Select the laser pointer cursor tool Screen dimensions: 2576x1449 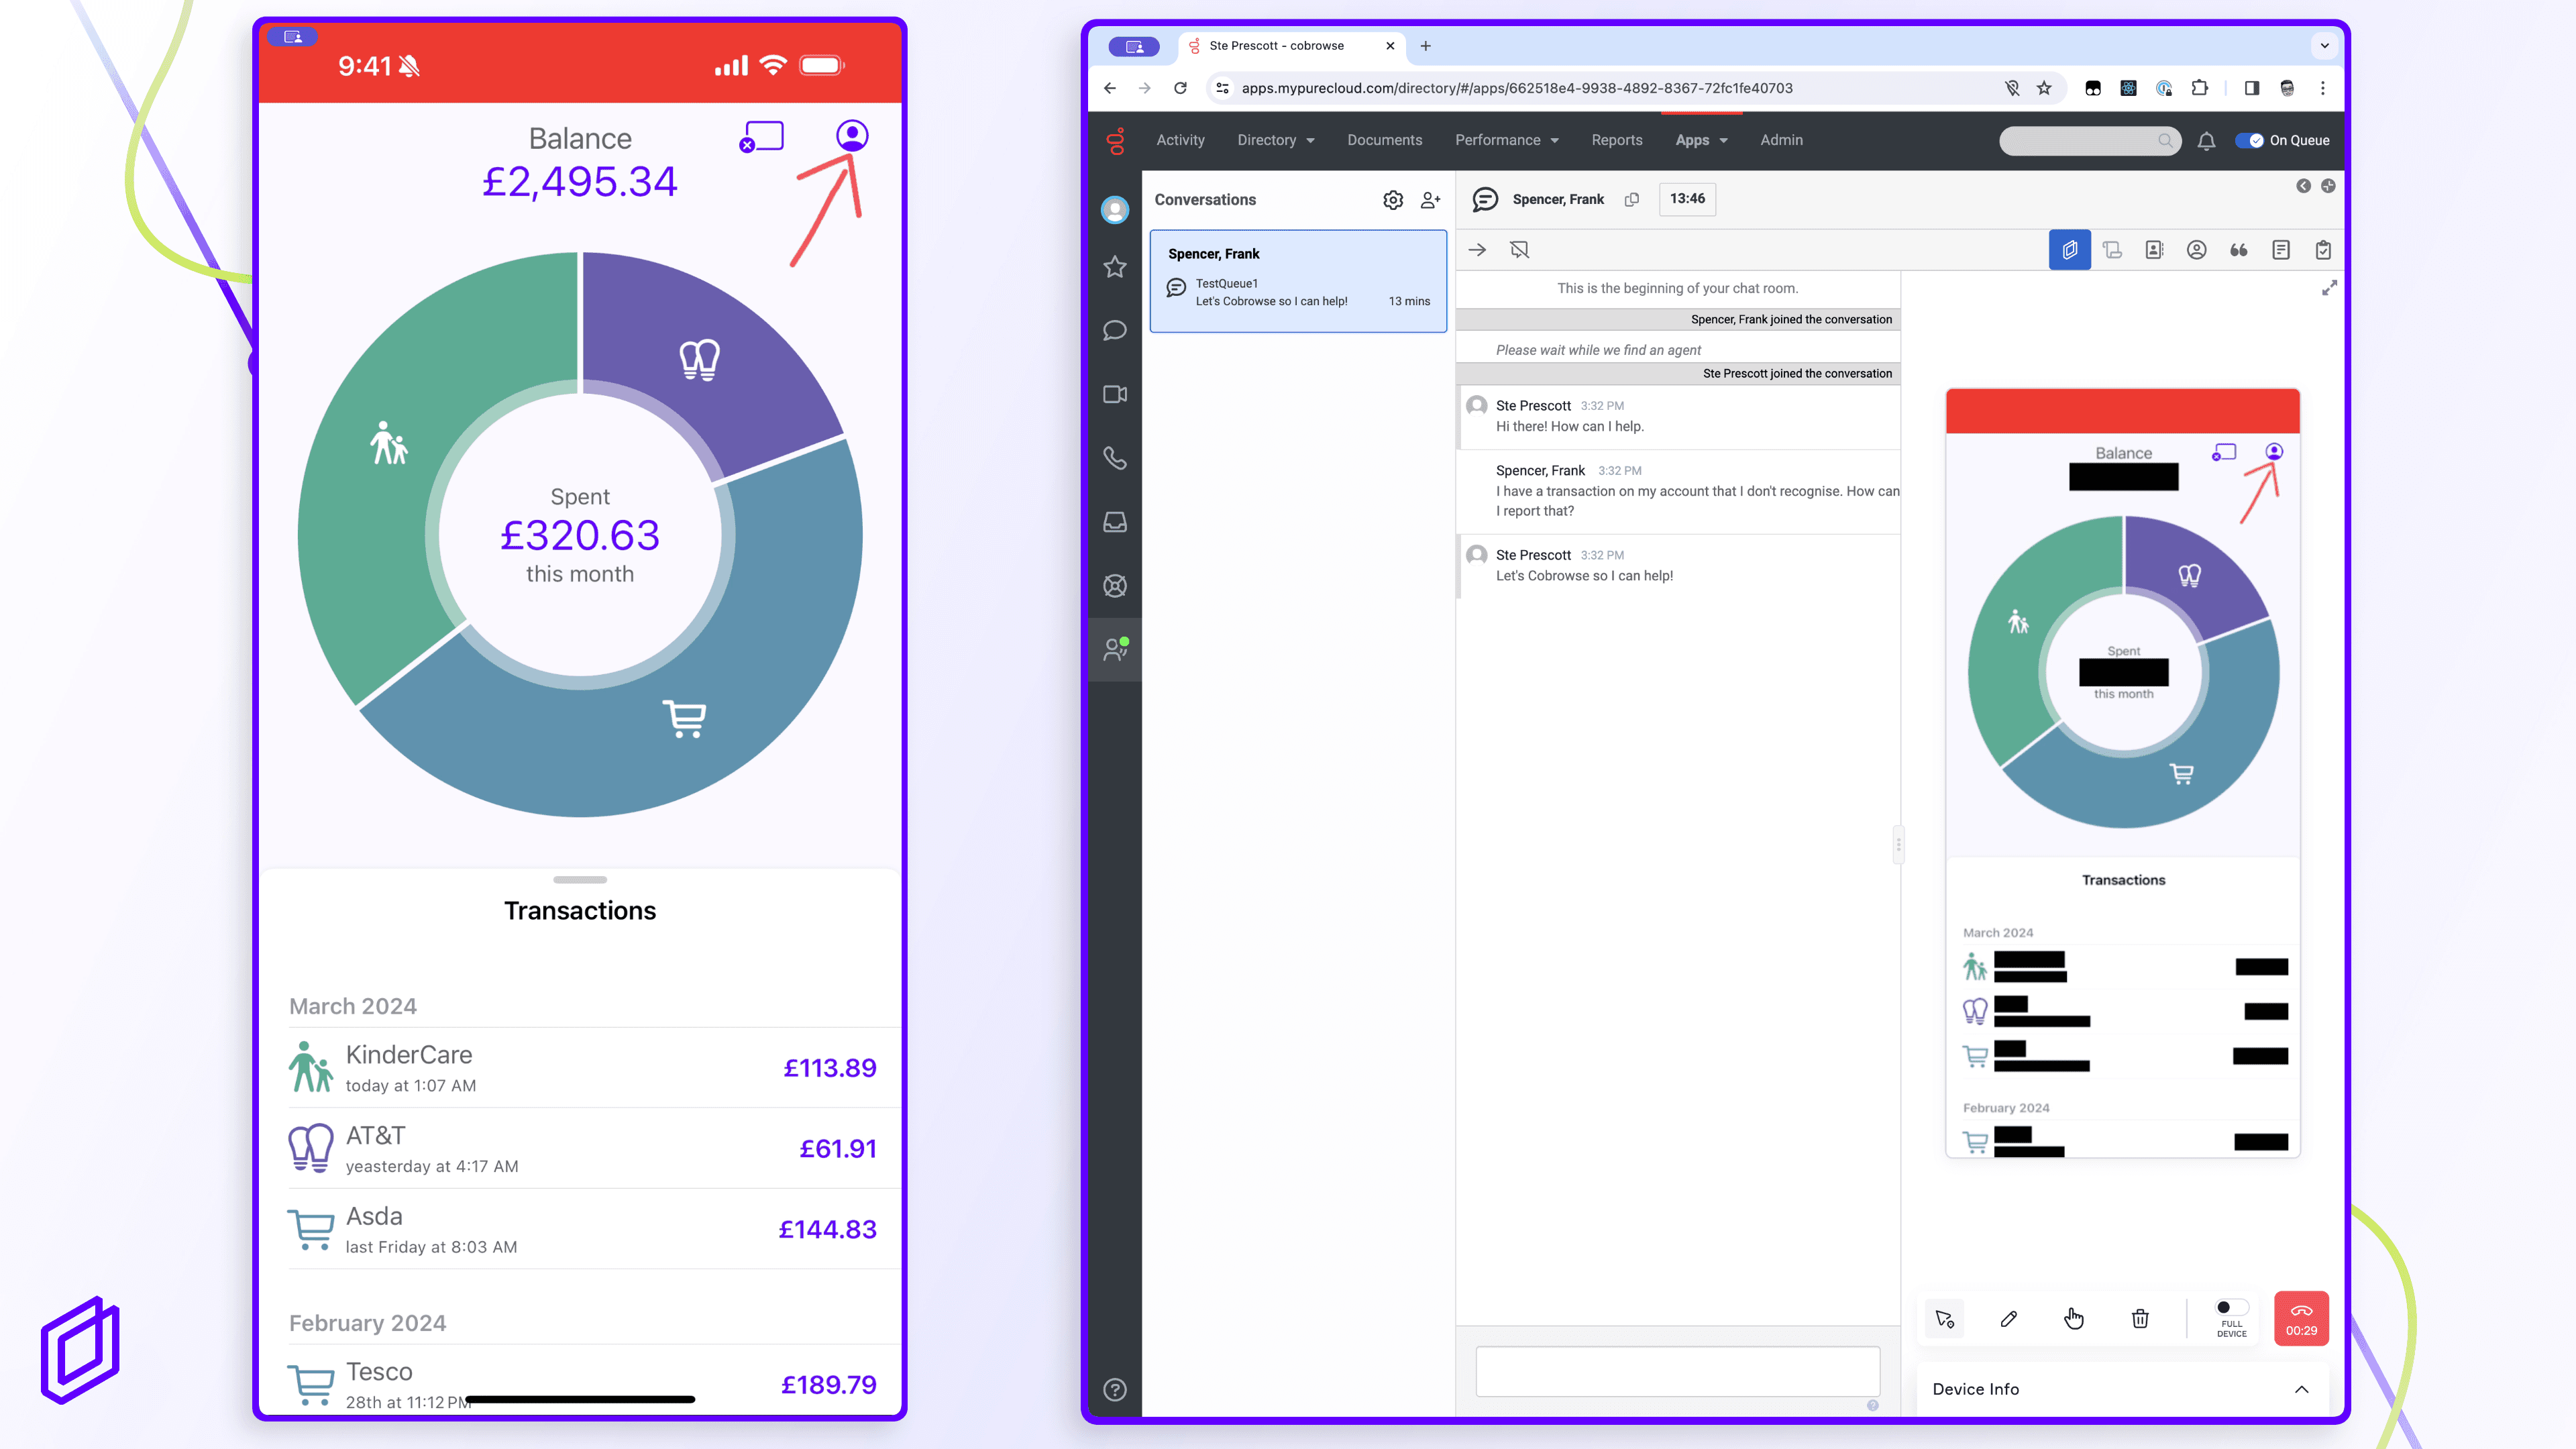point(1944,1319)
